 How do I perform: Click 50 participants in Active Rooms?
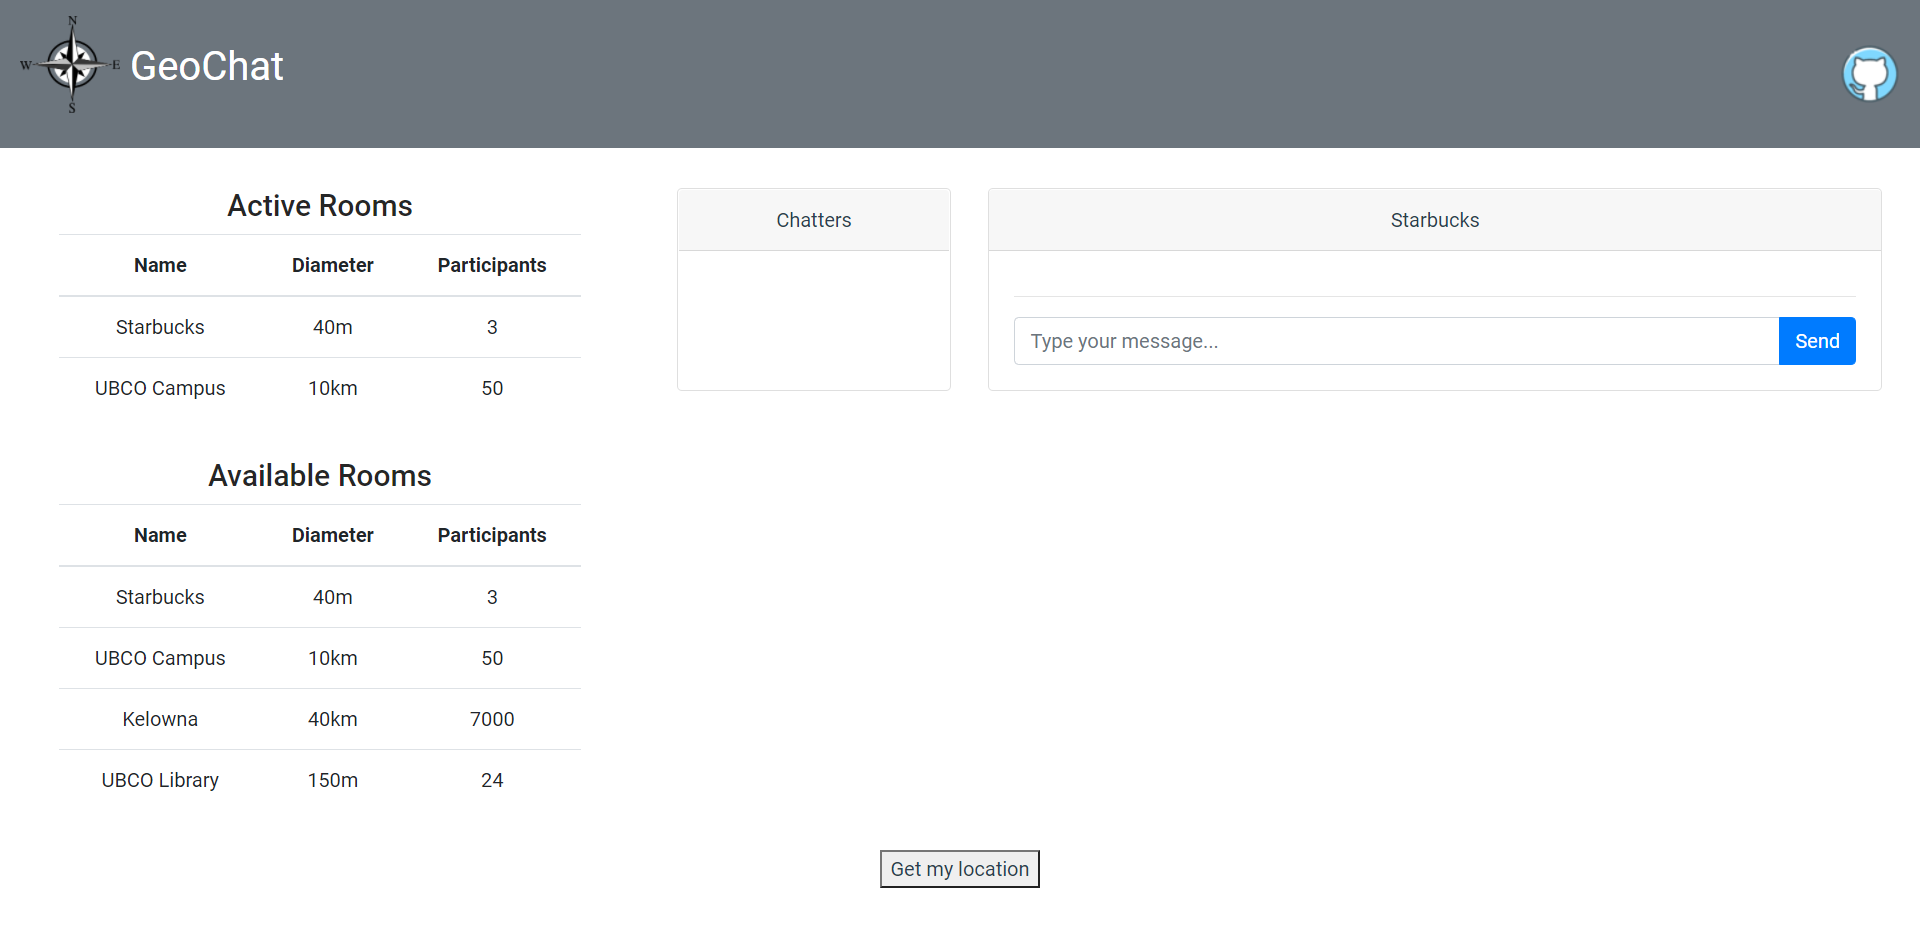click(492, 388)
